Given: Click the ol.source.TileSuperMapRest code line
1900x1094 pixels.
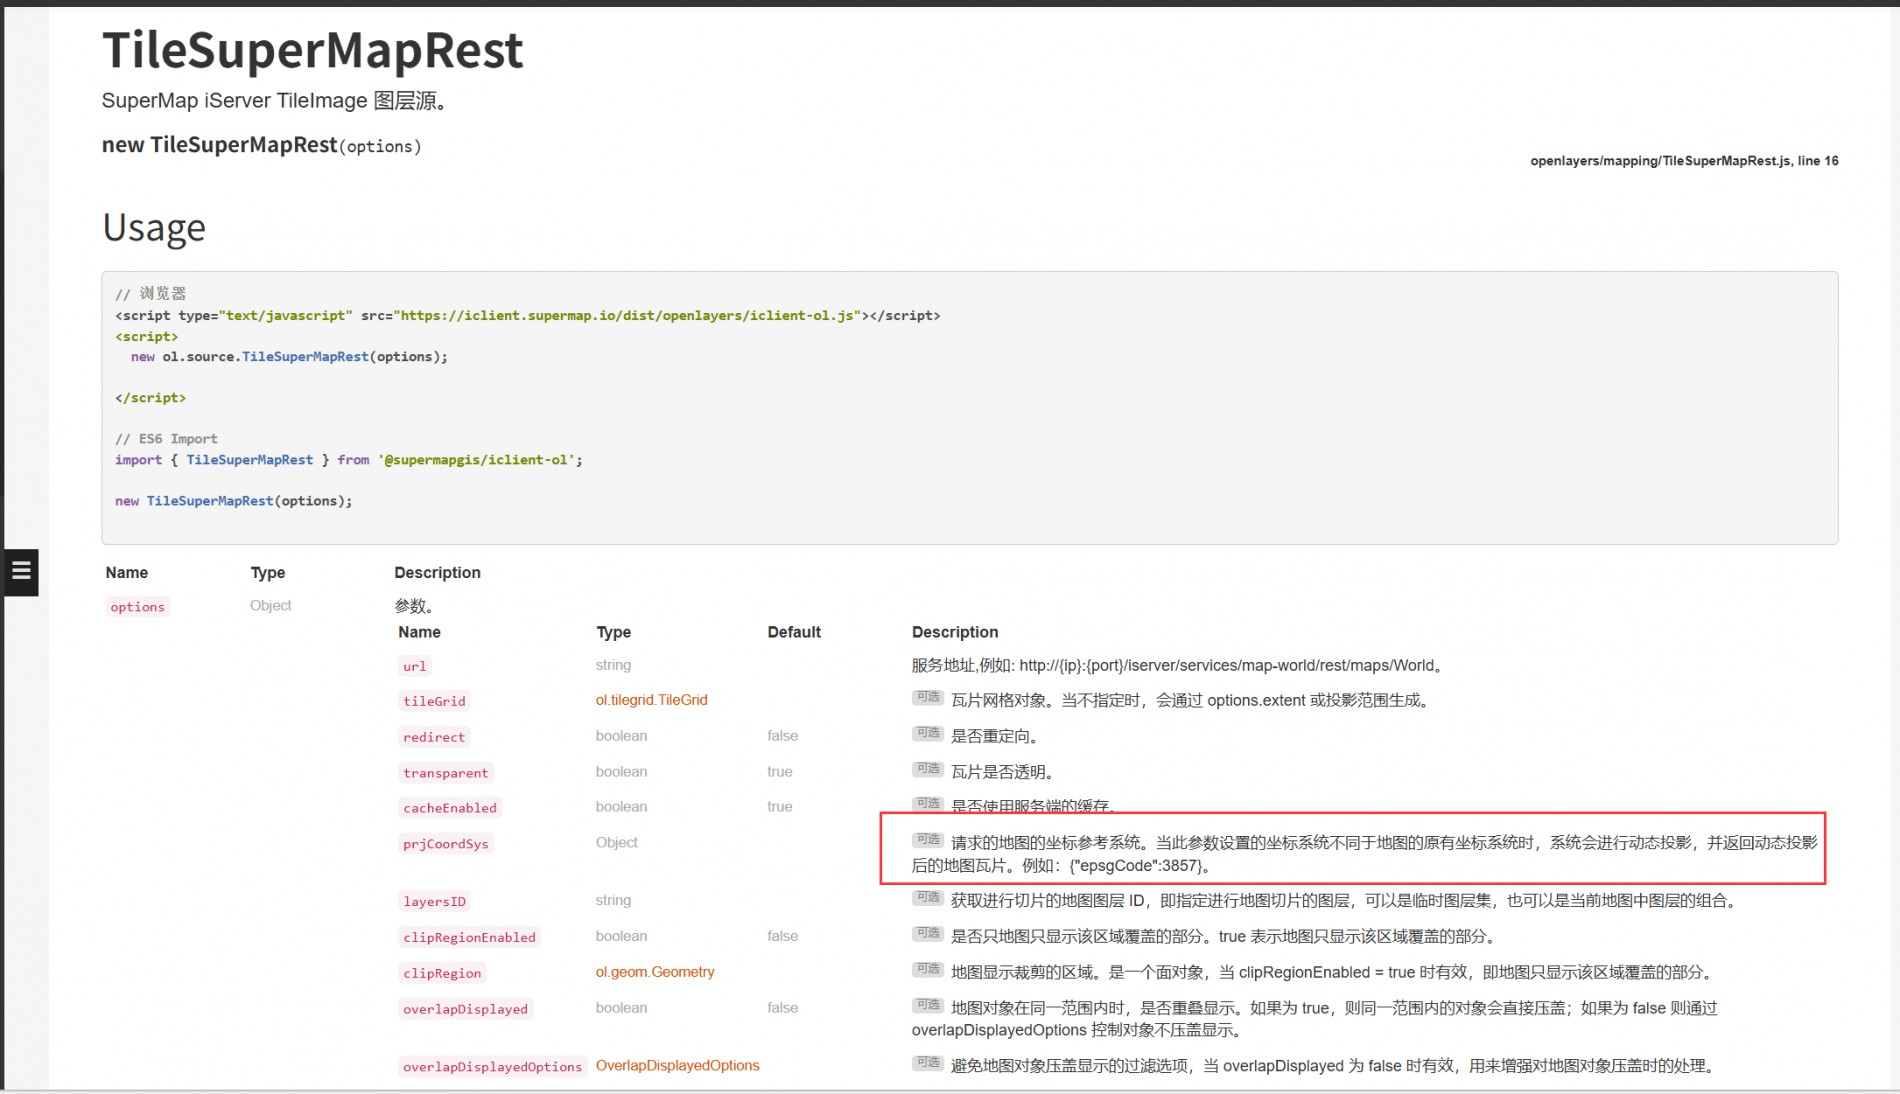Looking at the screenshot, I should click(289, 357).
